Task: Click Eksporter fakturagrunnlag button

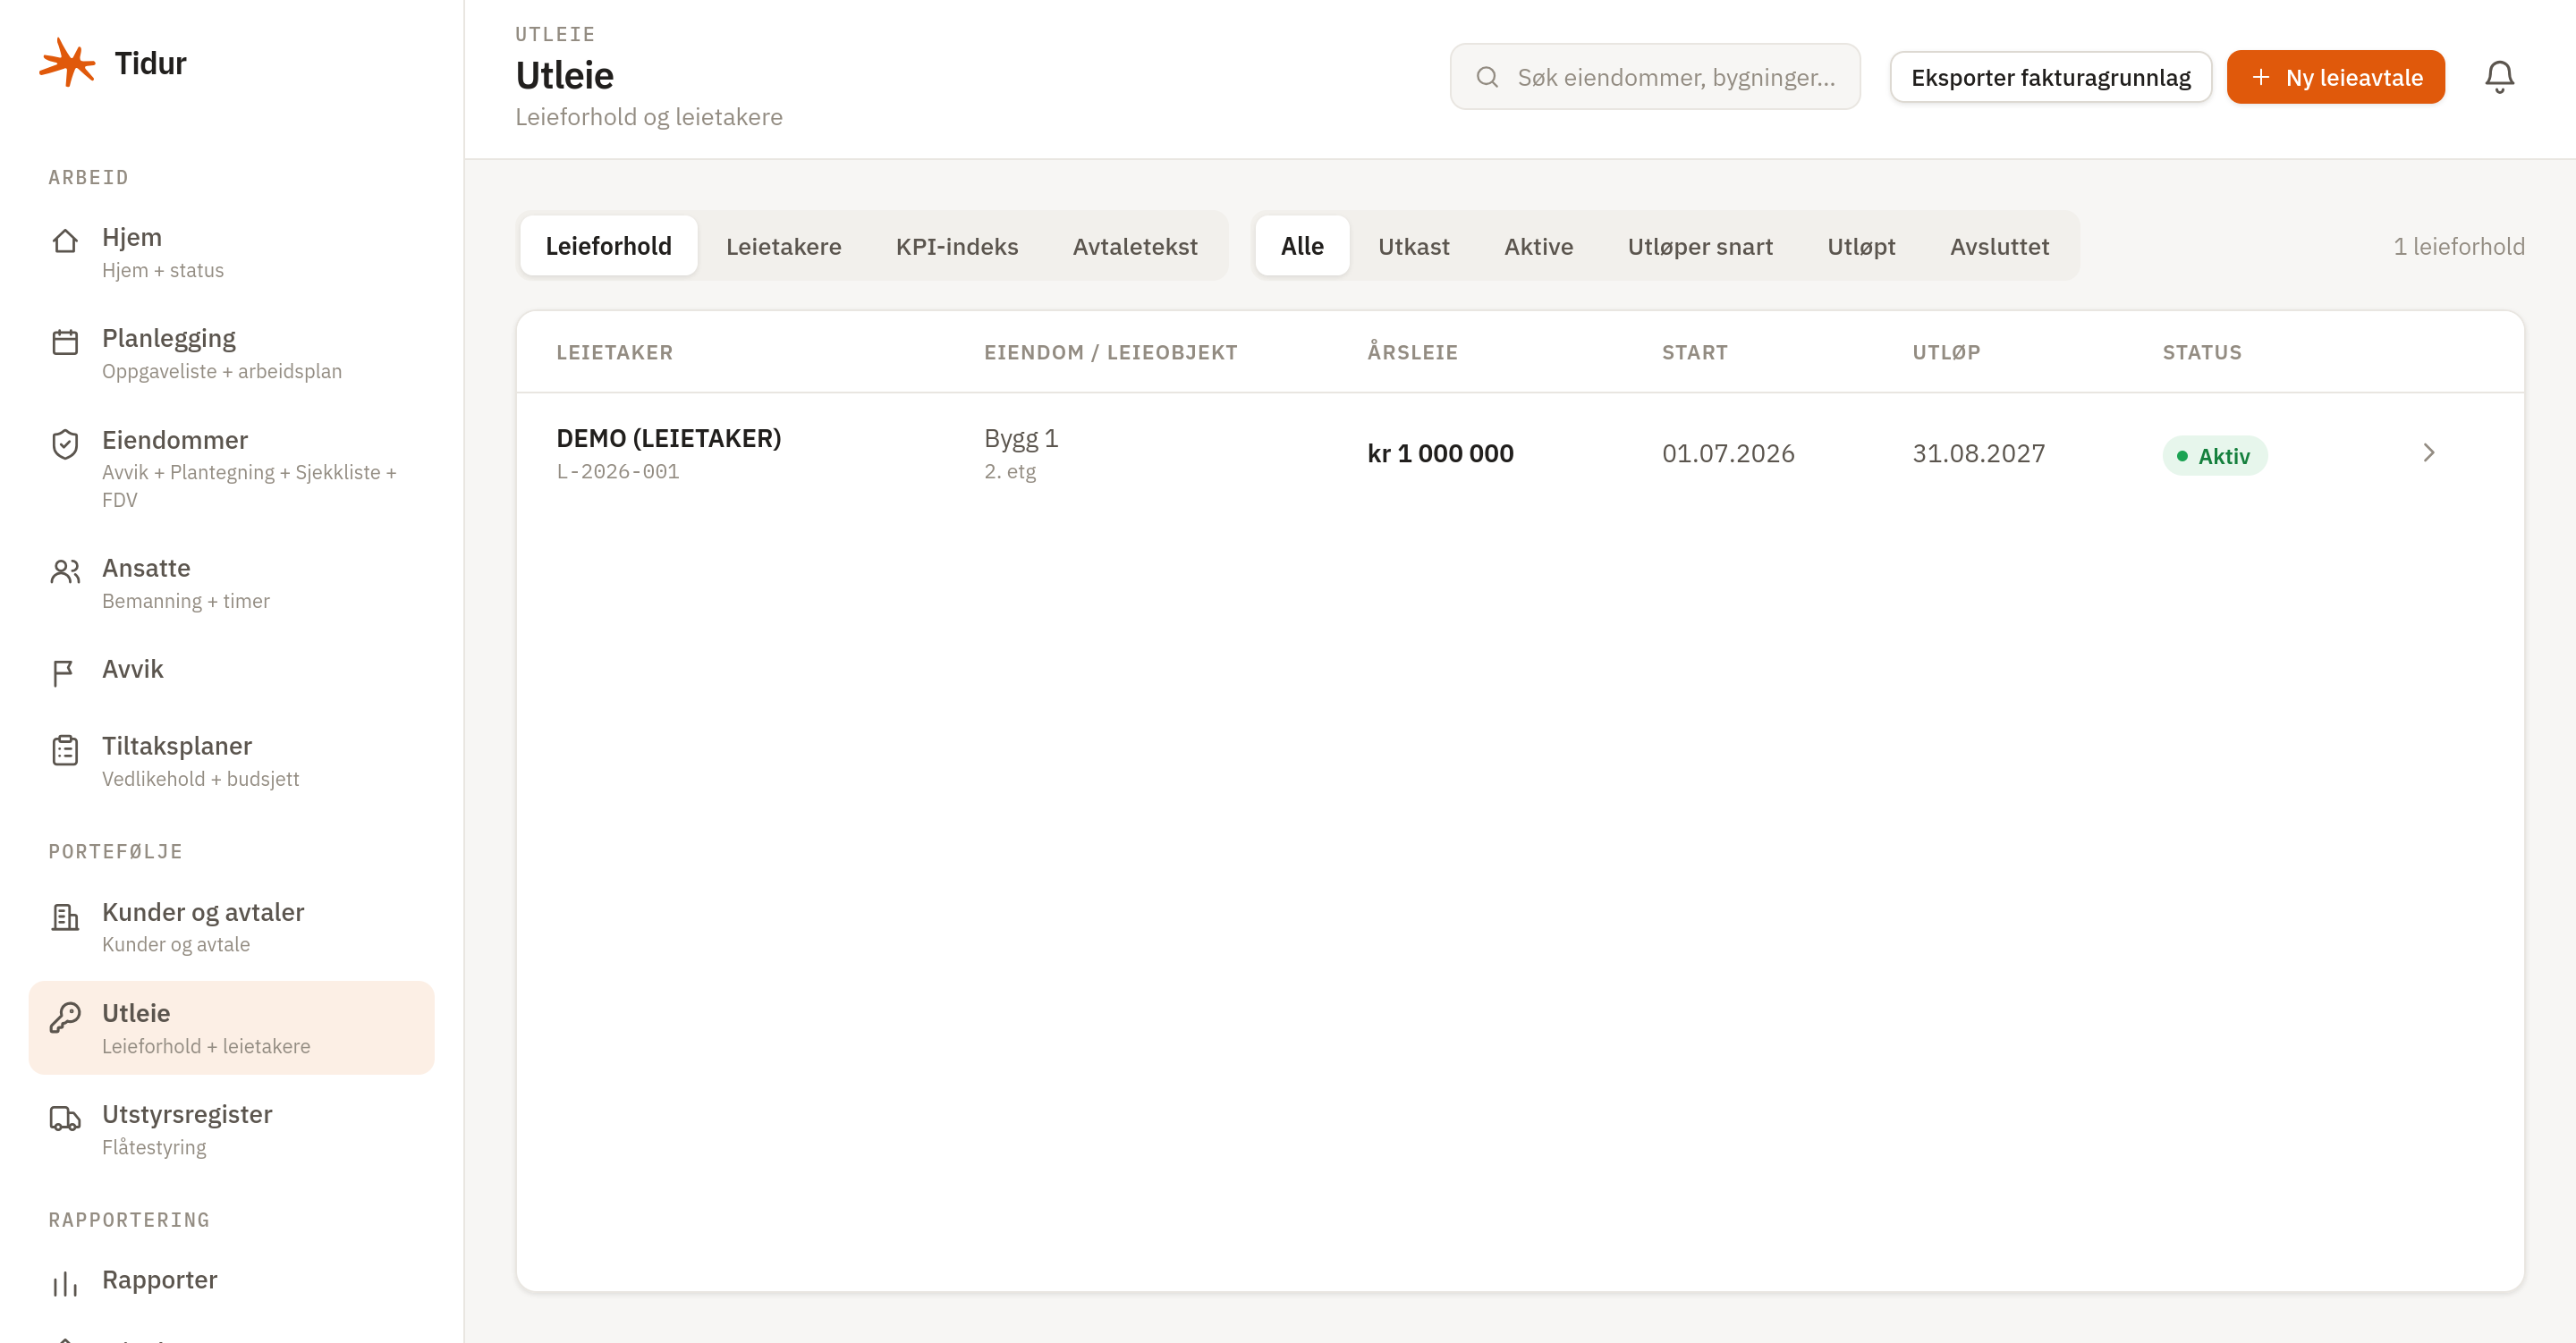Action: click(2050, 77)
